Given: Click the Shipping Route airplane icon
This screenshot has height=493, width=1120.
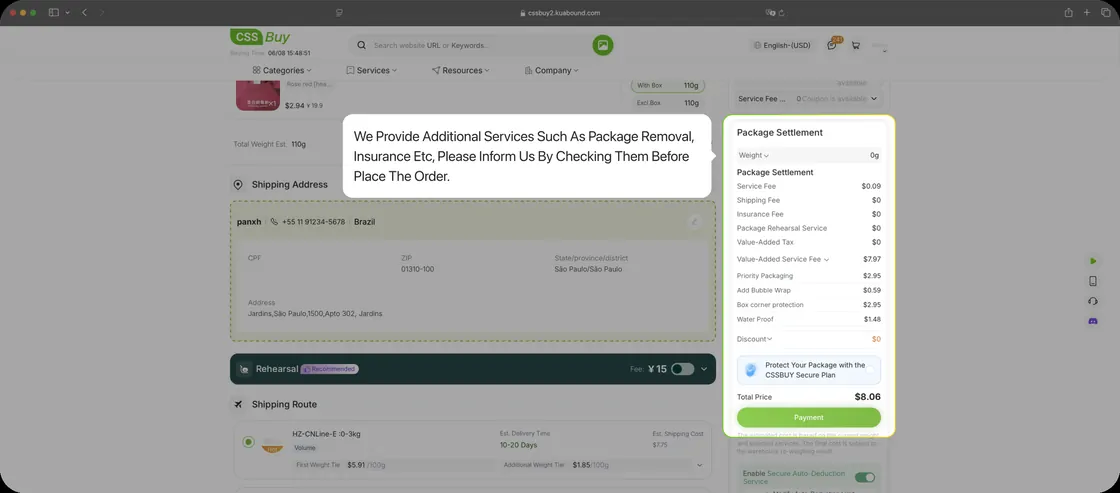Looking at the screenshot, I should tap(238, 404).
